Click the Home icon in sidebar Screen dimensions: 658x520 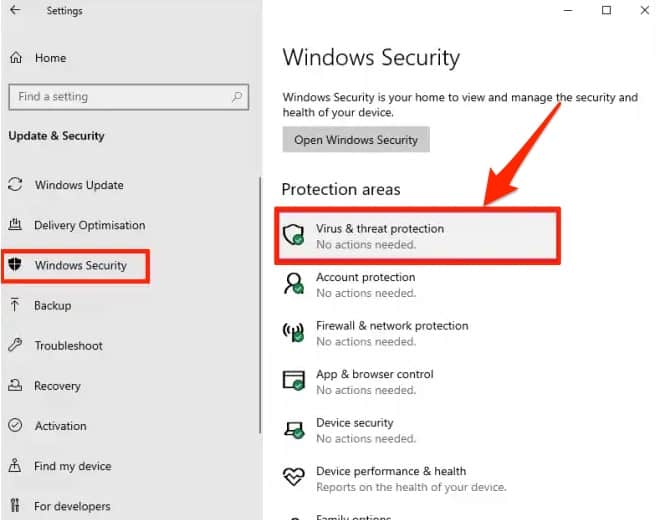(x=15, y=58)
